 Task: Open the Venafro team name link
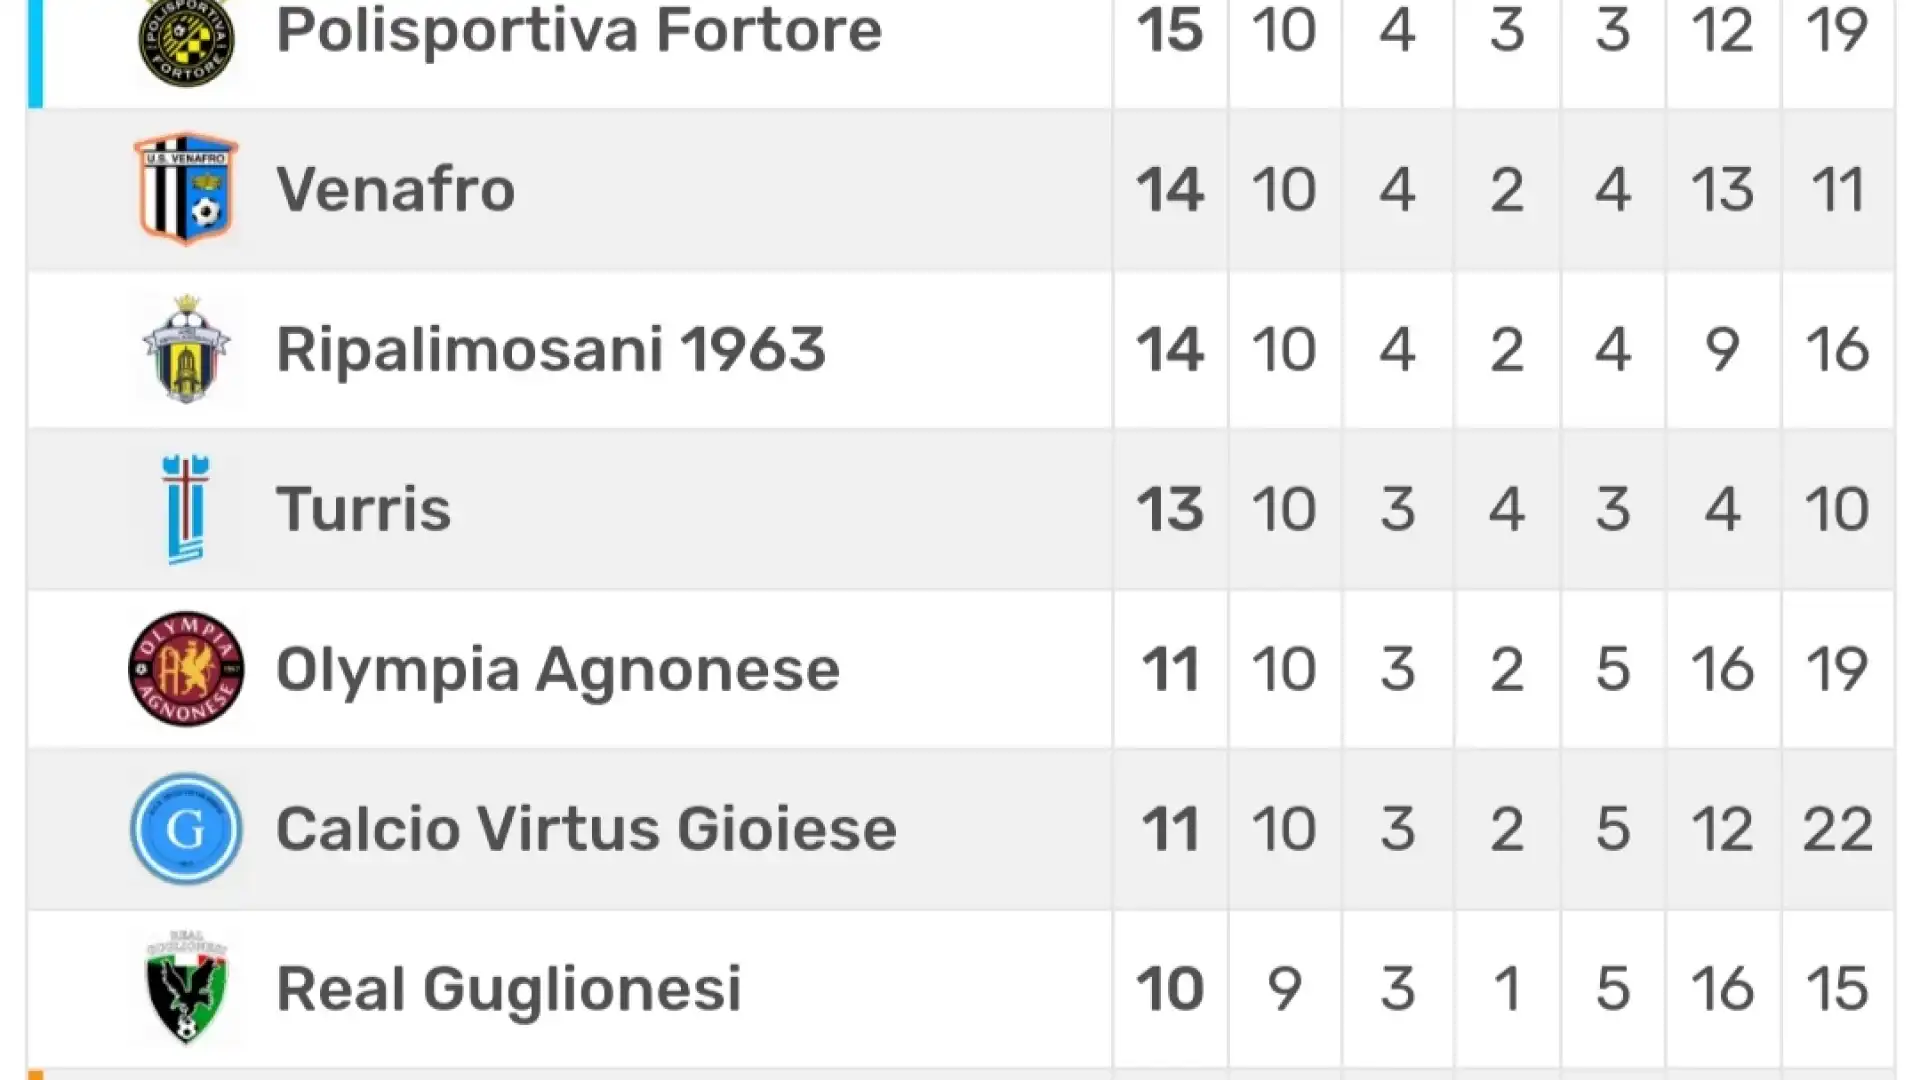395,189
